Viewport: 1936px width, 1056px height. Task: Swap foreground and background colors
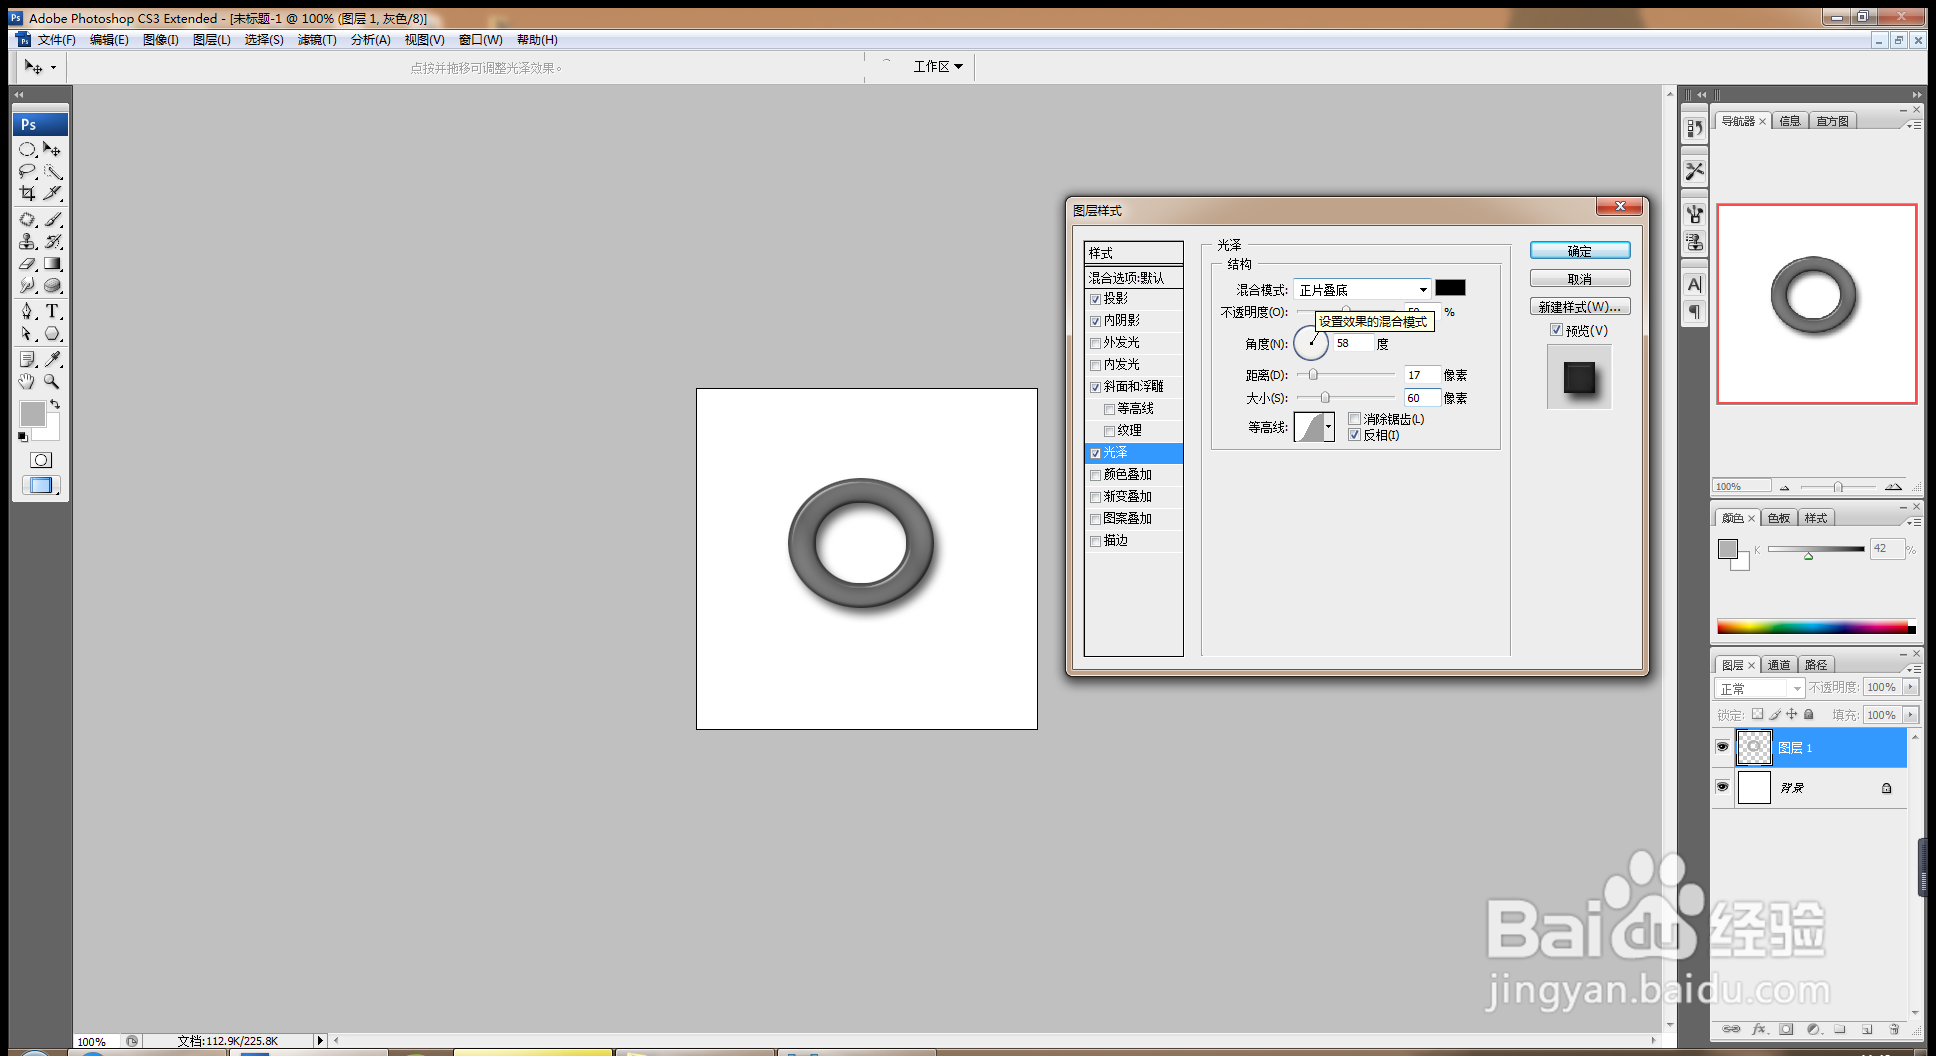pyautogui.click(x=55, y=405)
